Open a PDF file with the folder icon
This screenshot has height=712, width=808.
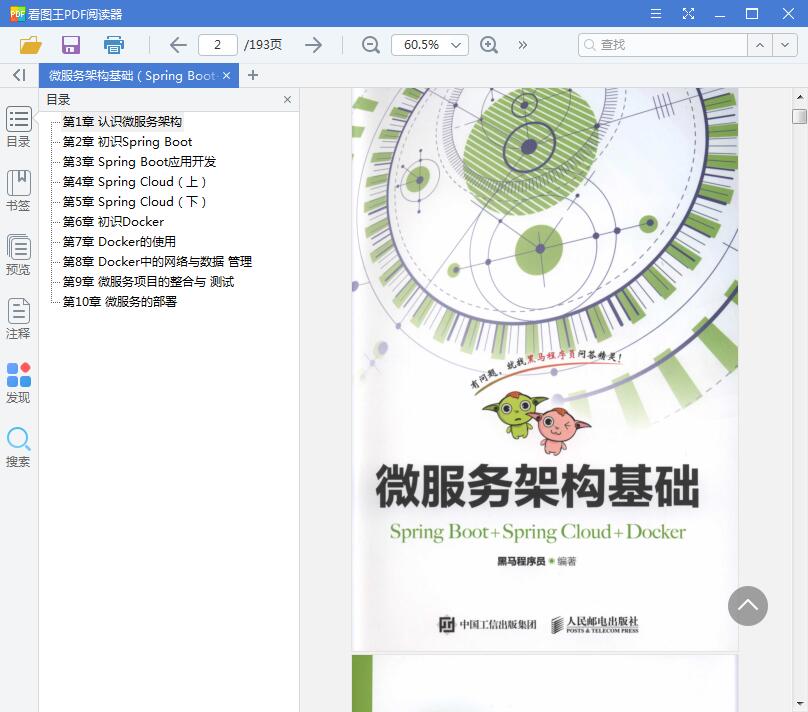tap(30, 45)
